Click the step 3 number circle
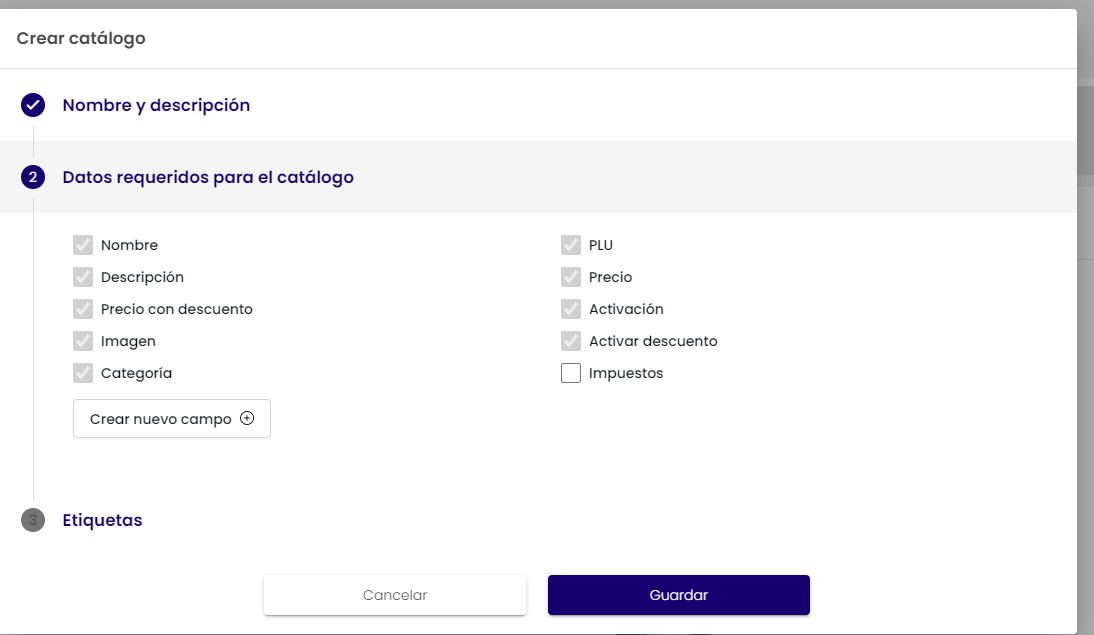 coord(33,520)
